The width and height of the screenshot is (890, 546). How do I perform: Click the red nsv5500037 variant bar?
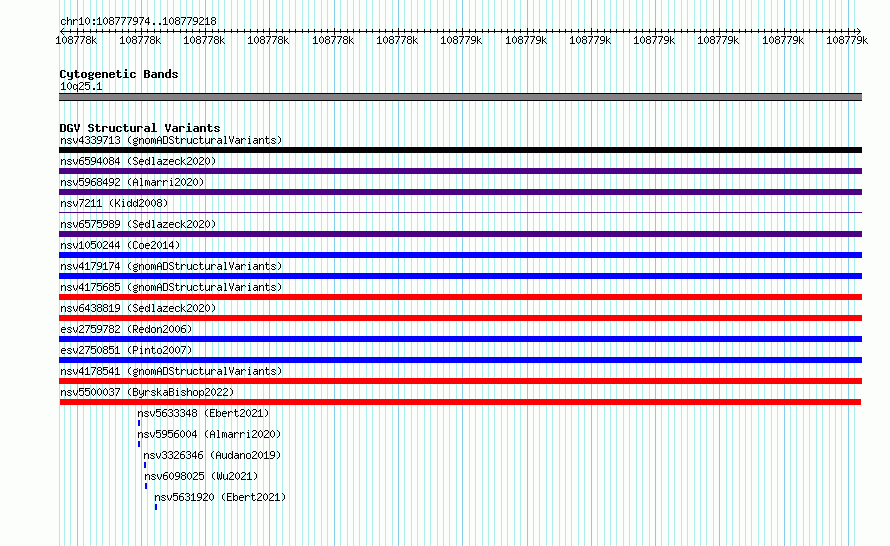pos(460,402)
